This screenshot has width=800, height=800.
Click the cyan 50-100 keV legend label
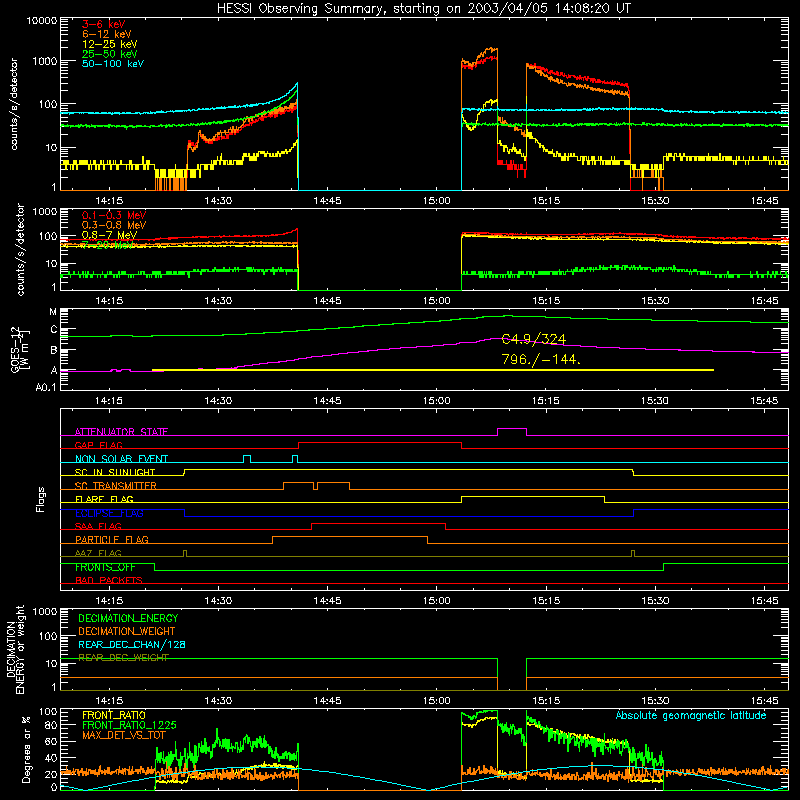pyautogui.click(x=113, y=64)
